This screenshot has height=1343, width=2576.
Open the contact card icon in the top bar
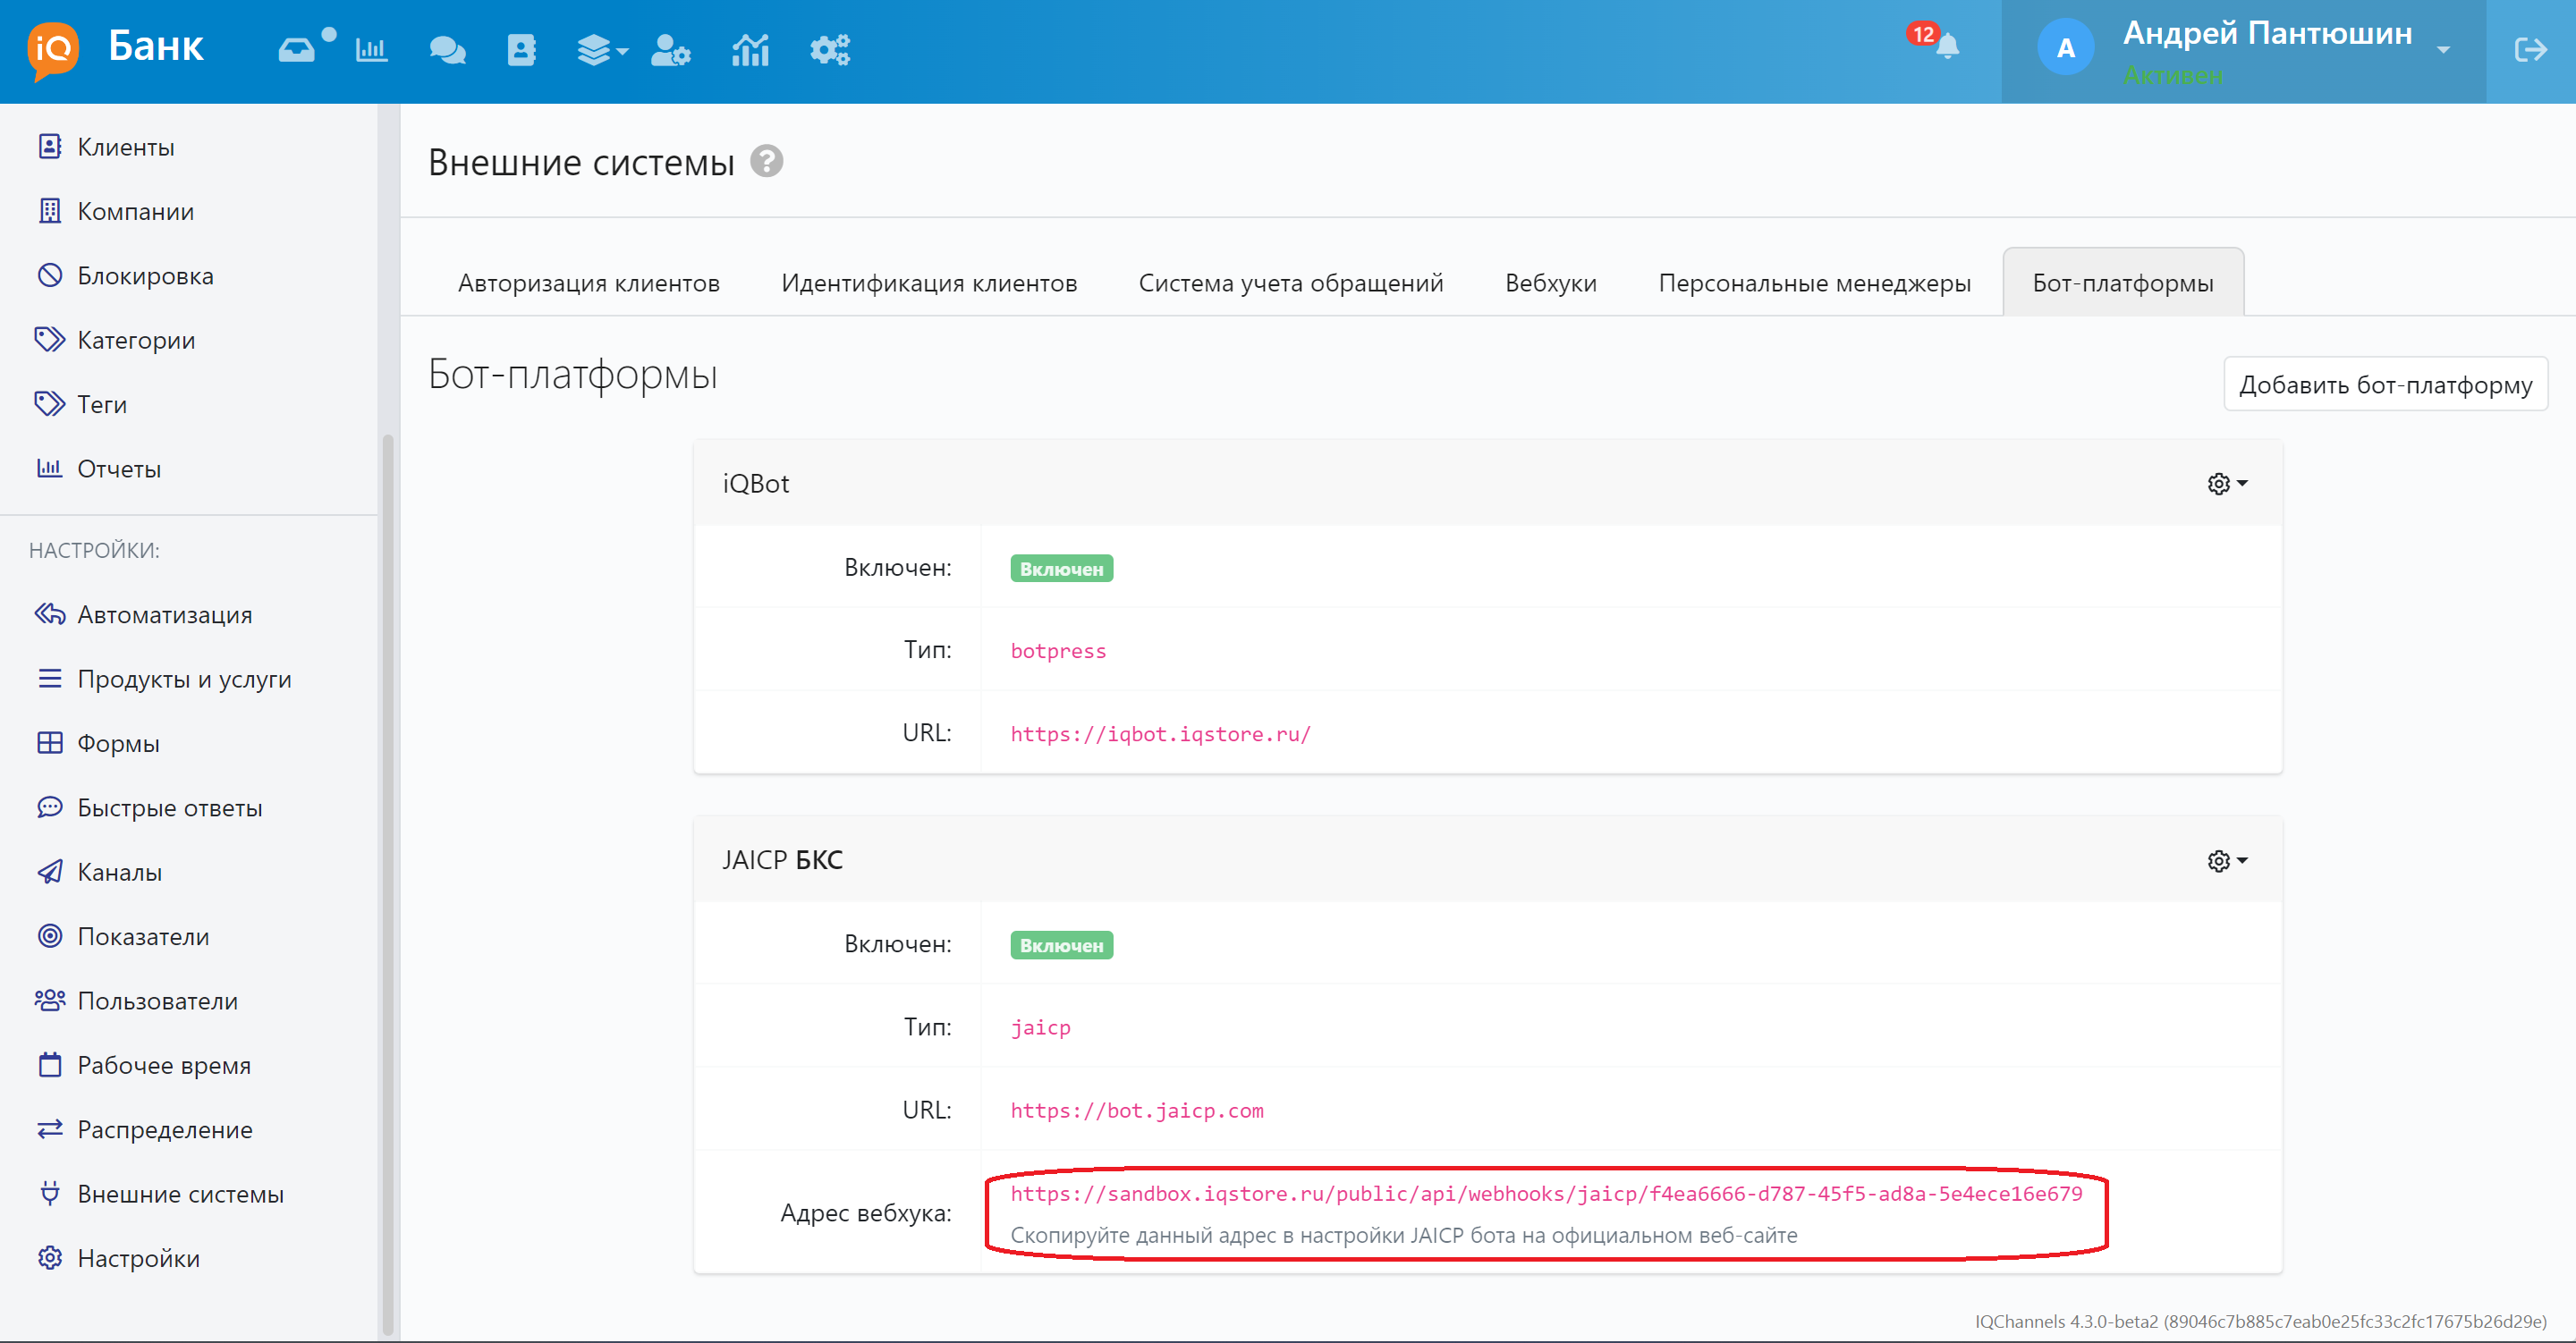pyautogui.click(x=522, y=49)
